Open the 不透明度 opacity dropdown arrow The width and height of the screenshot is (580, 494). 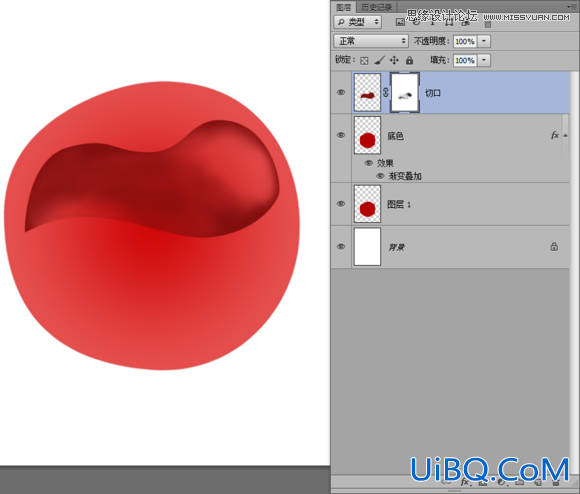[x=484, y=41]
